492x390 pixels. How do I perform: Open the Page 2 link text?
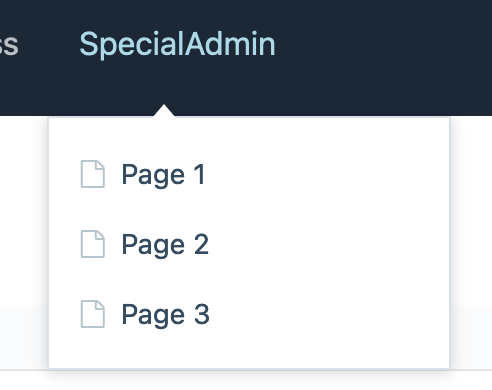click(165, 245)
